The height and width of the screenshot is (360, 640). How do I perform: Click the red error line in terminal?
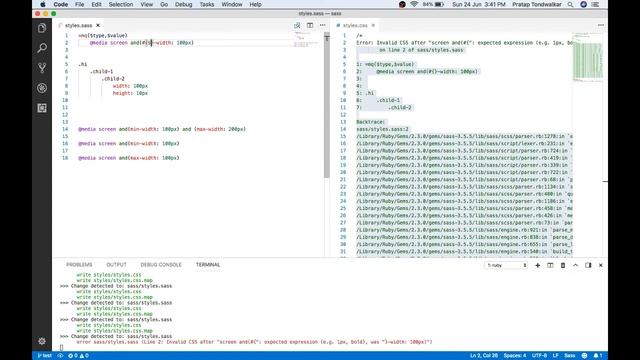pos(254,342)
